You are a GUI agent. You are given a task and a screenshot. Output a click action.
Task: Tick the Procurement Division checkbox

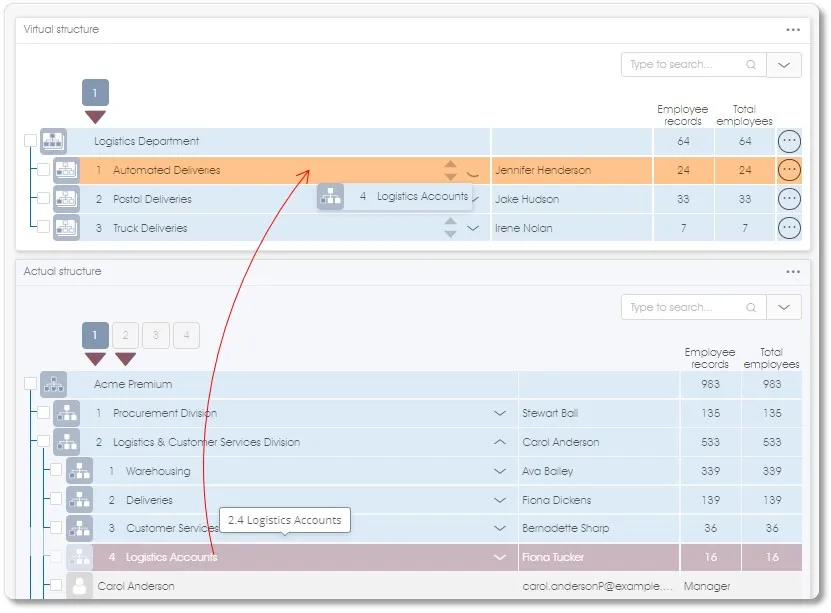[x=43, y=413]
